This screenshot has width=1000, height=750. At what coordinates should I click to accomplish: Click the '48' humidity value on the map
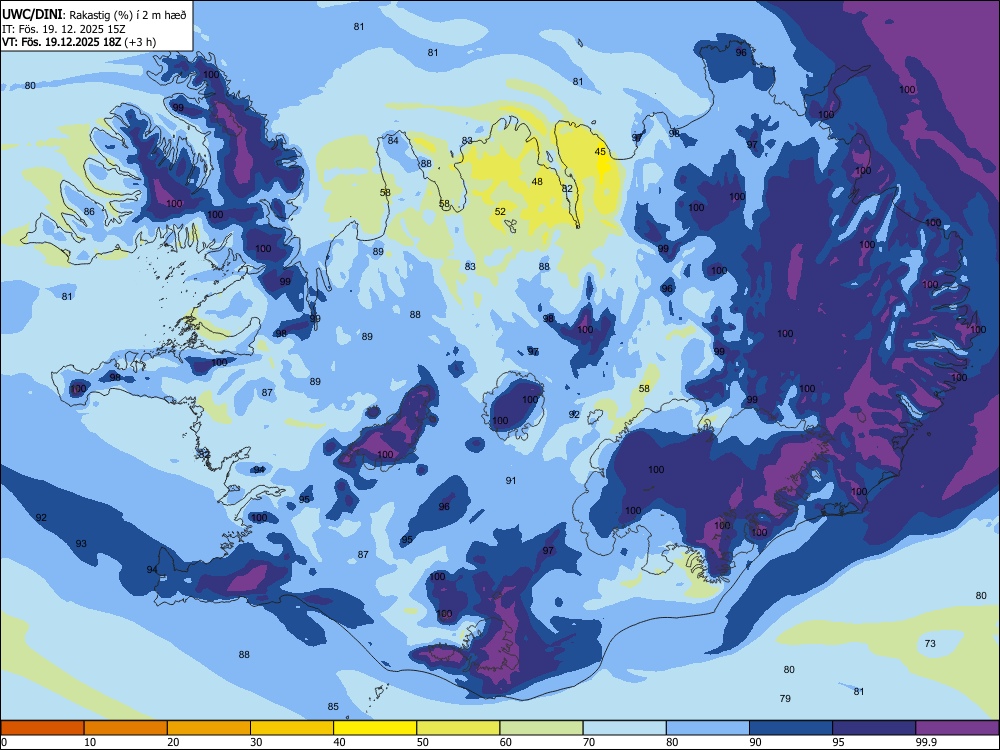click(538, 182)
